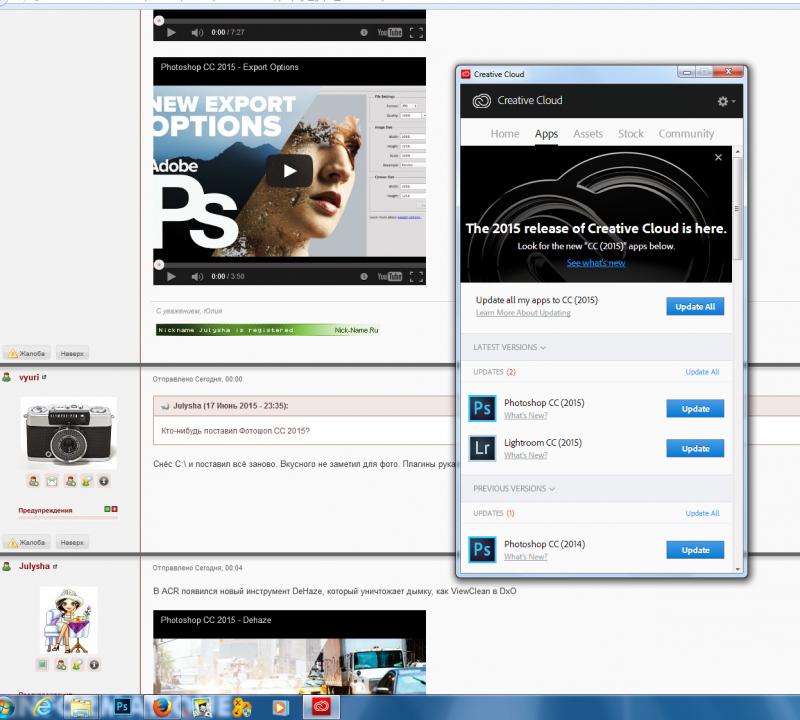Collapse the LATEST VERSIONS section
Image resolution: width=800 pixels, height=720 pixels.
(509, 347)
